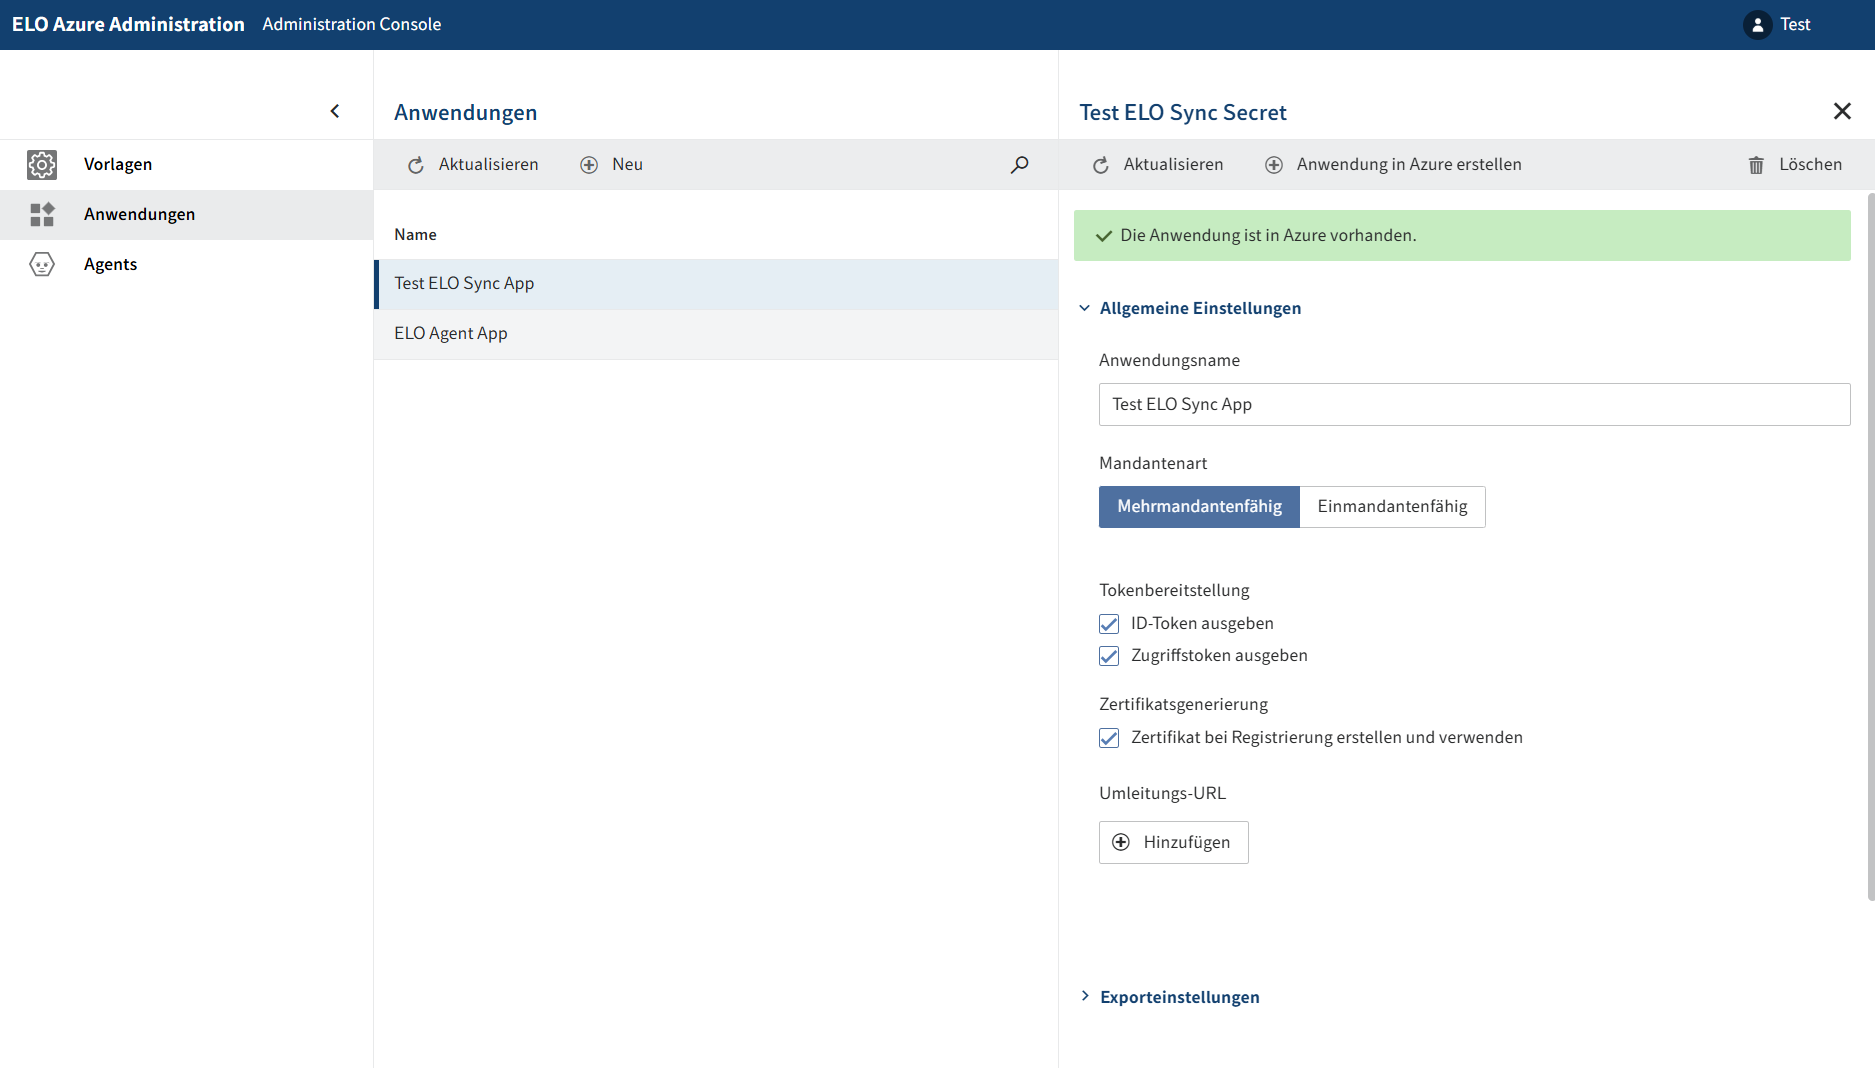Click the plus icon next to Neu
1875x1068 pixels.
tap(589, 165)
